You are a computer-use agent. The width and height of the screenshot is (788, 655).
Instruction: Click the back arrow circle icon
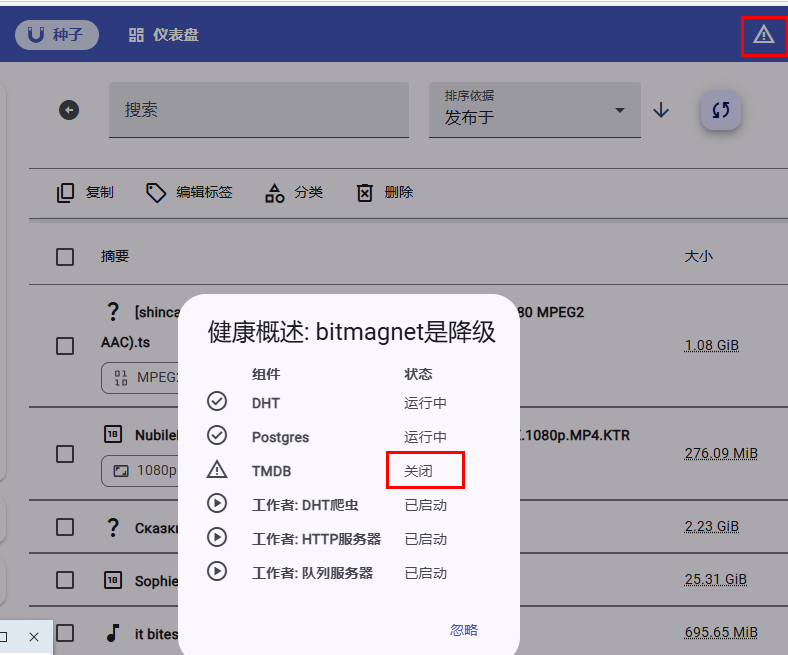(69, 110)
